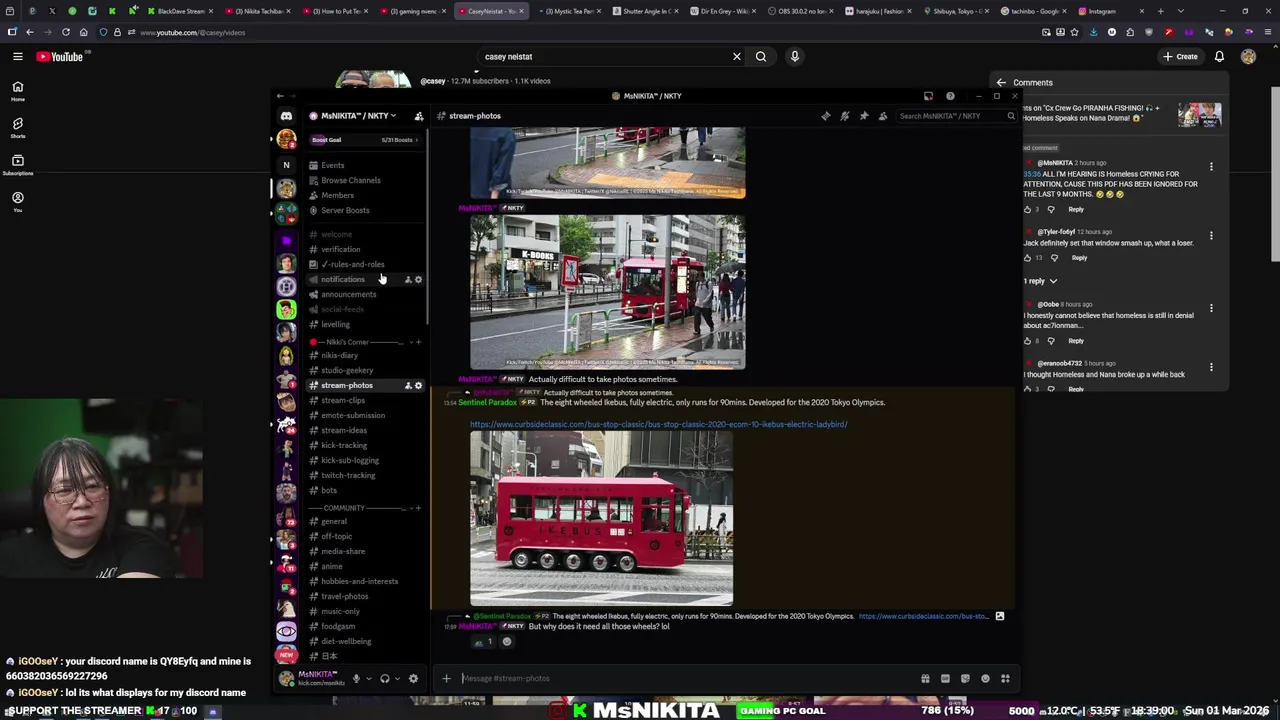This screenshot has width=1280, height=720.
Task: Like the @Tyler-fo6yf comment
Action: 1028,258
